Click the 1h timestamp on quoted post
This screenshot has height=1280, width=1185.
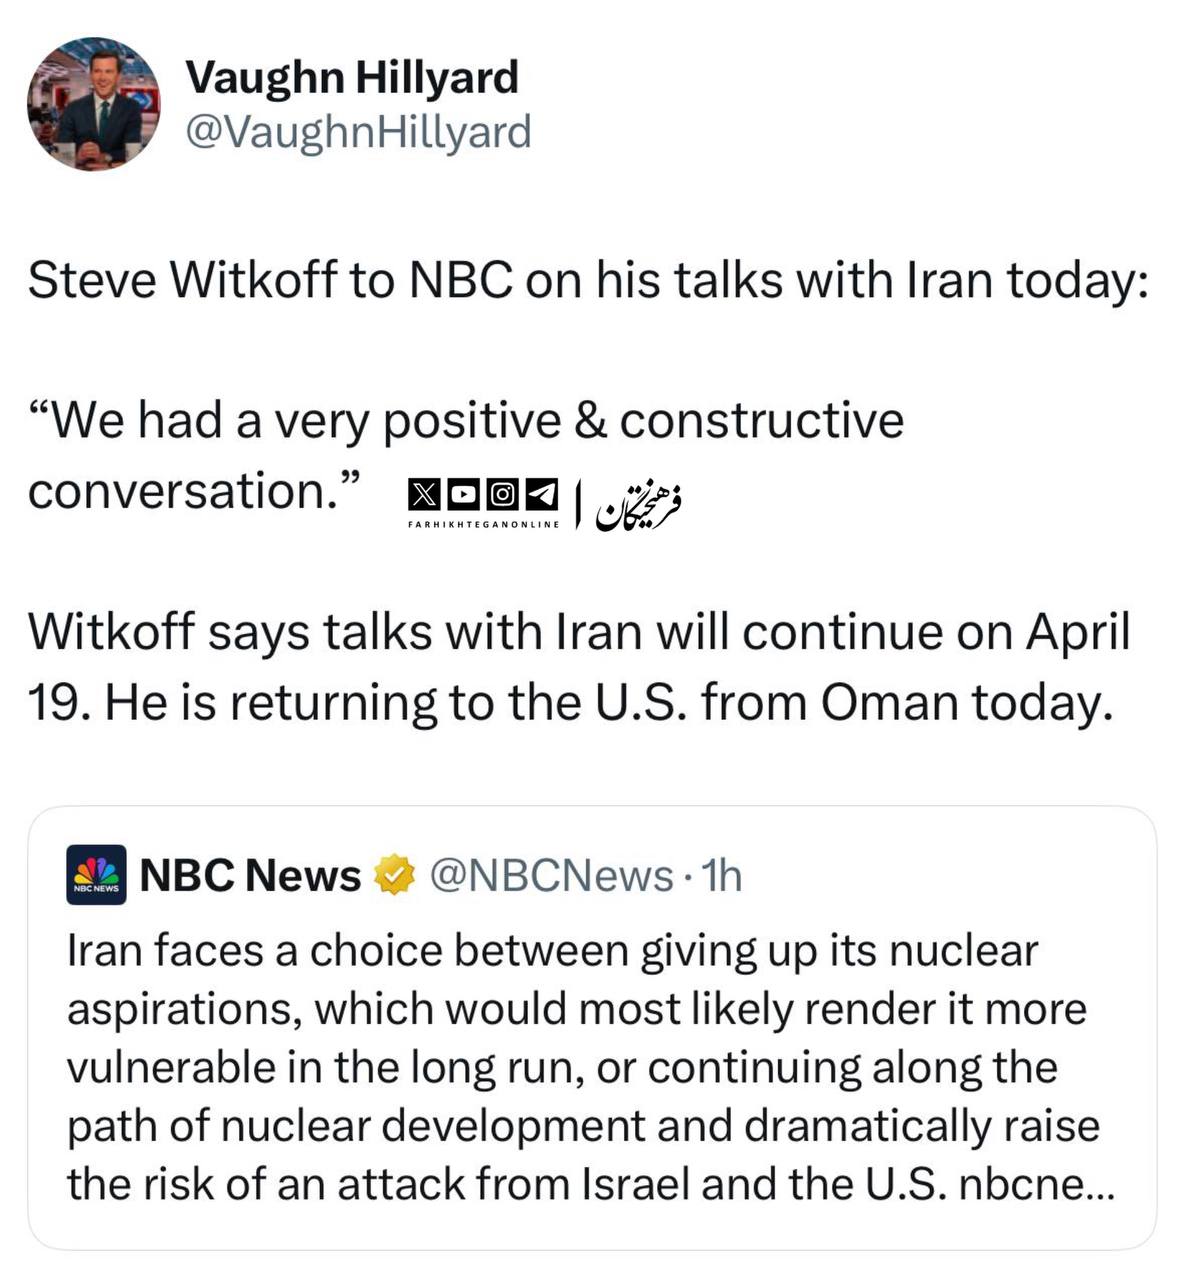(x=722, y=875)
